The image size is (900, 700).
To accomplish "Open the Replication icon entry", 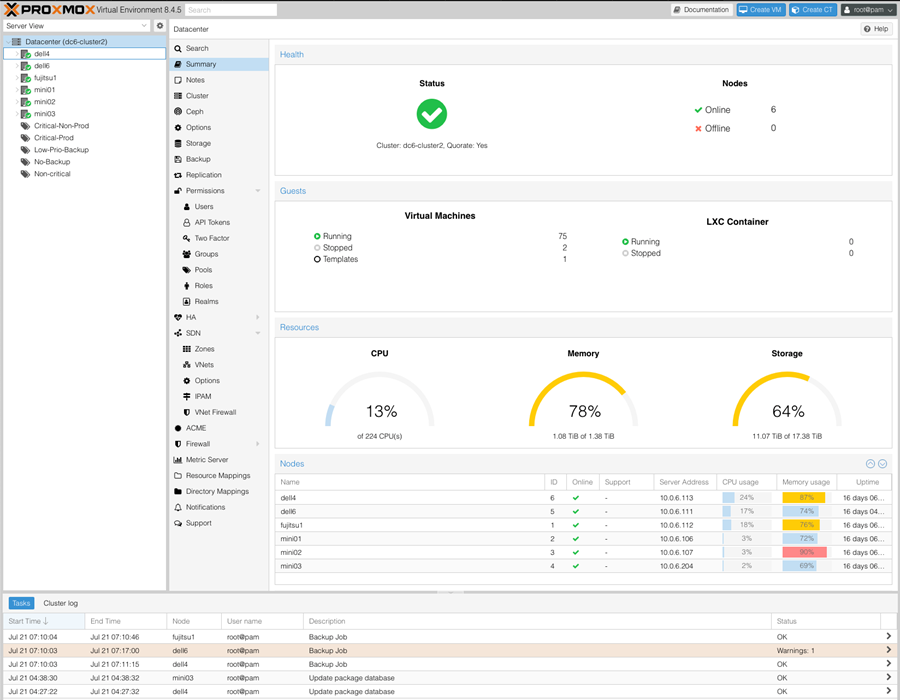I will [178, 175].
